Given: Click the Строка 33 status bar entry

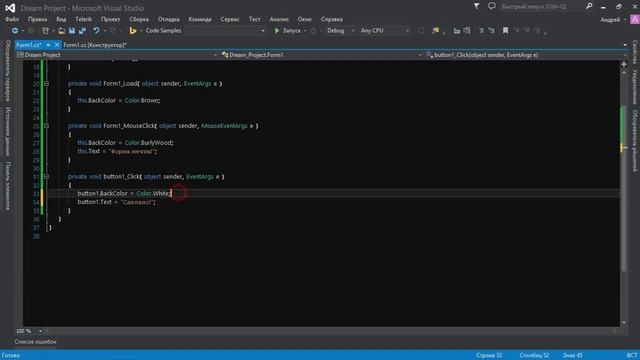Looking at the screenshot, I should 489,355.
